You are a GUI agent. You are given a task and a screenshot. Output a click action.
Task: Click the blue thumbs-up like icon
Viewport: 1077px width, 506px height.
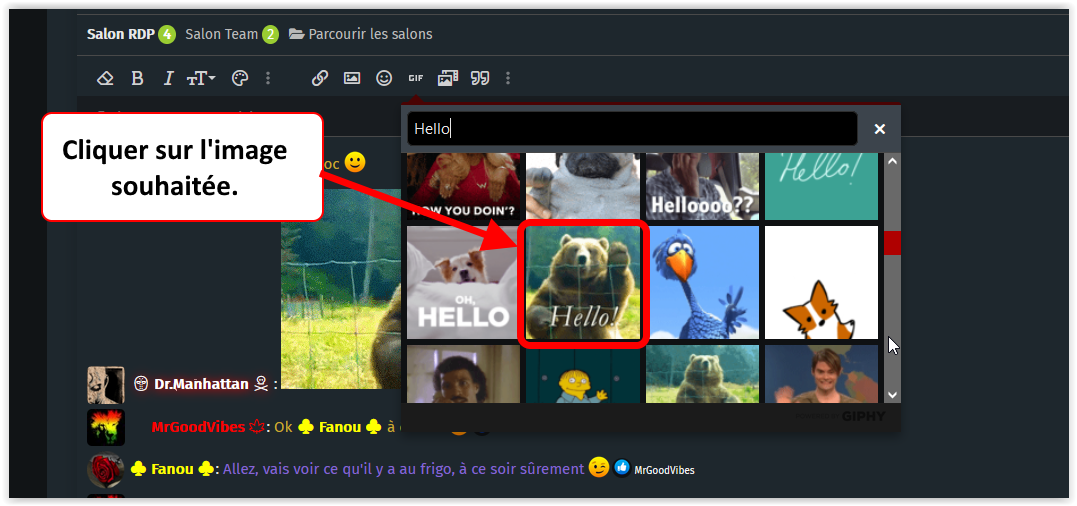click(622, 469)
